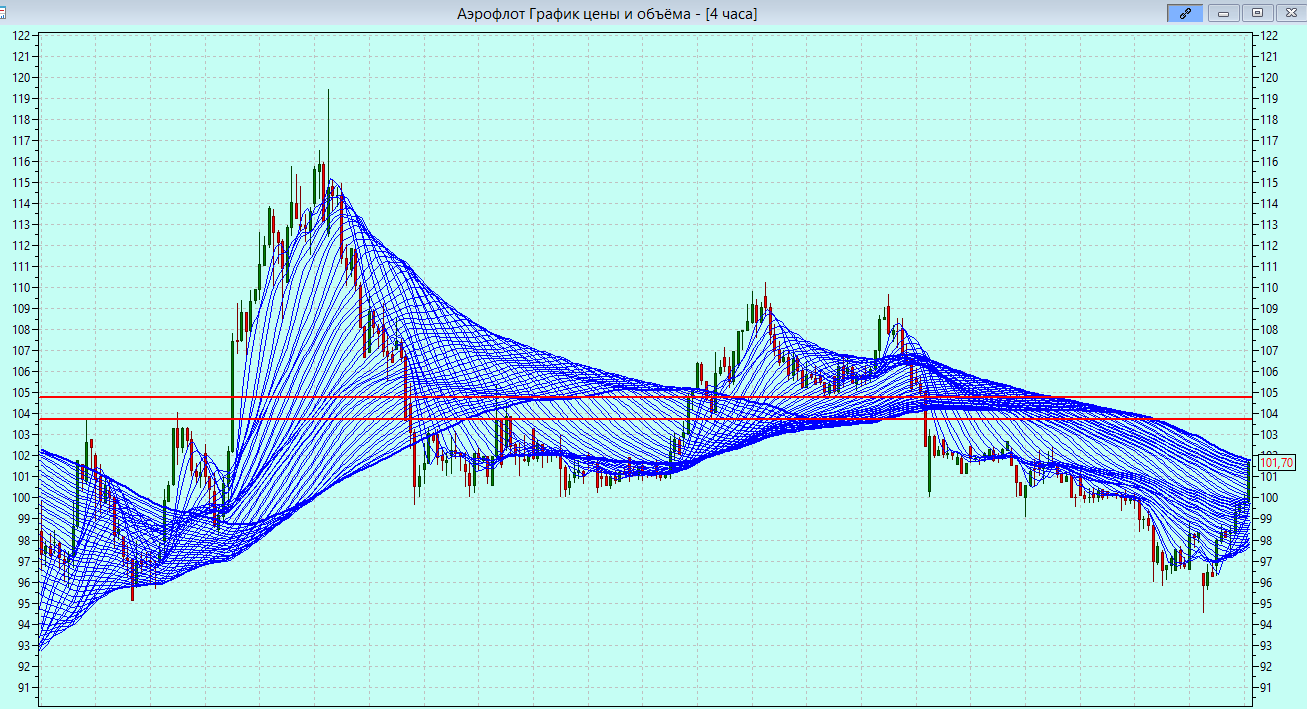Click the left axis label 122
This screenshot has height=709, width=1307.
pos(22,36)
